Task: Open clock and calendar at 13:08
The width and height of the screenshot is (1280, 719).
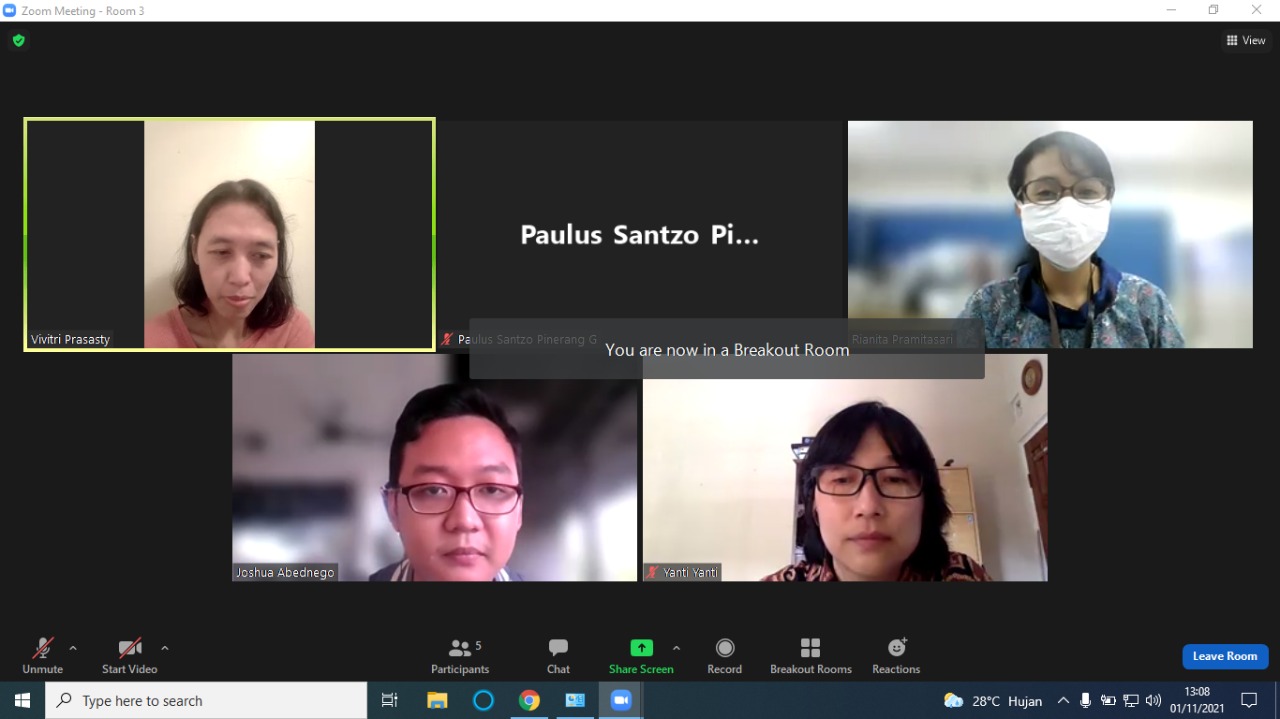Action: (x=1197, y=700)
